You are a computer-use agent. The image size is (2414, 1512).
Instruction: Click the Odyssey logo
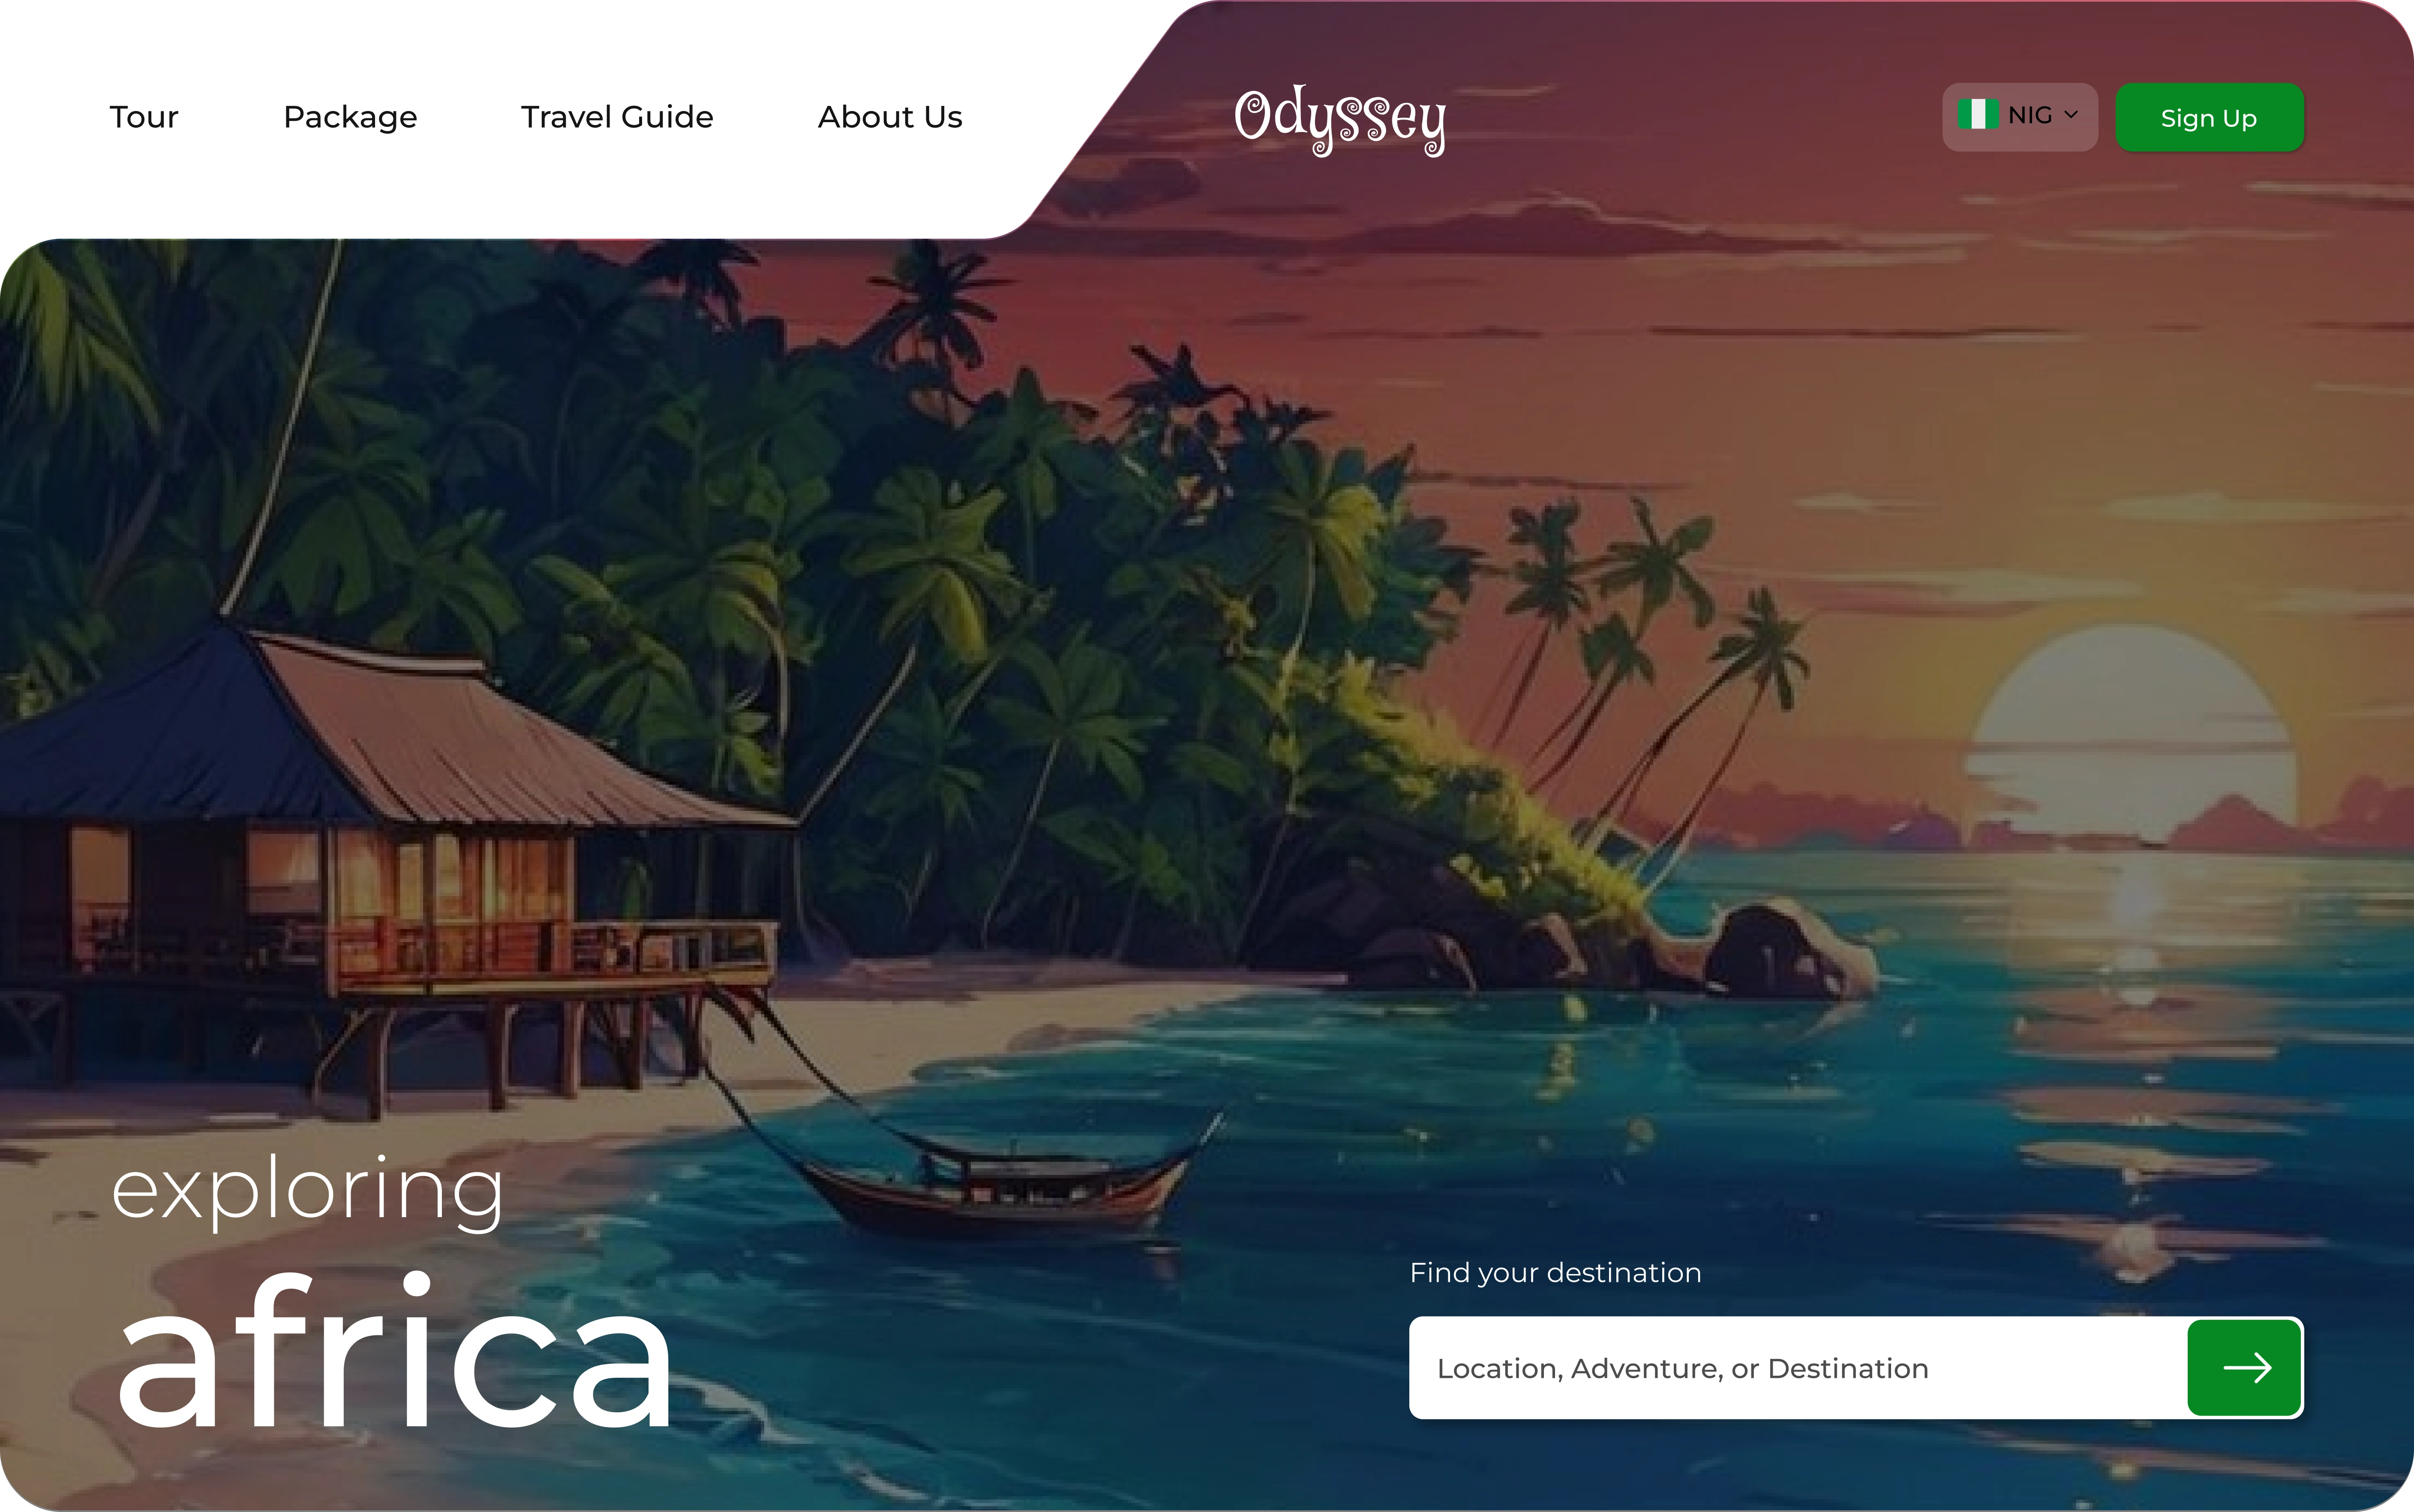(x=1340, y=120)
